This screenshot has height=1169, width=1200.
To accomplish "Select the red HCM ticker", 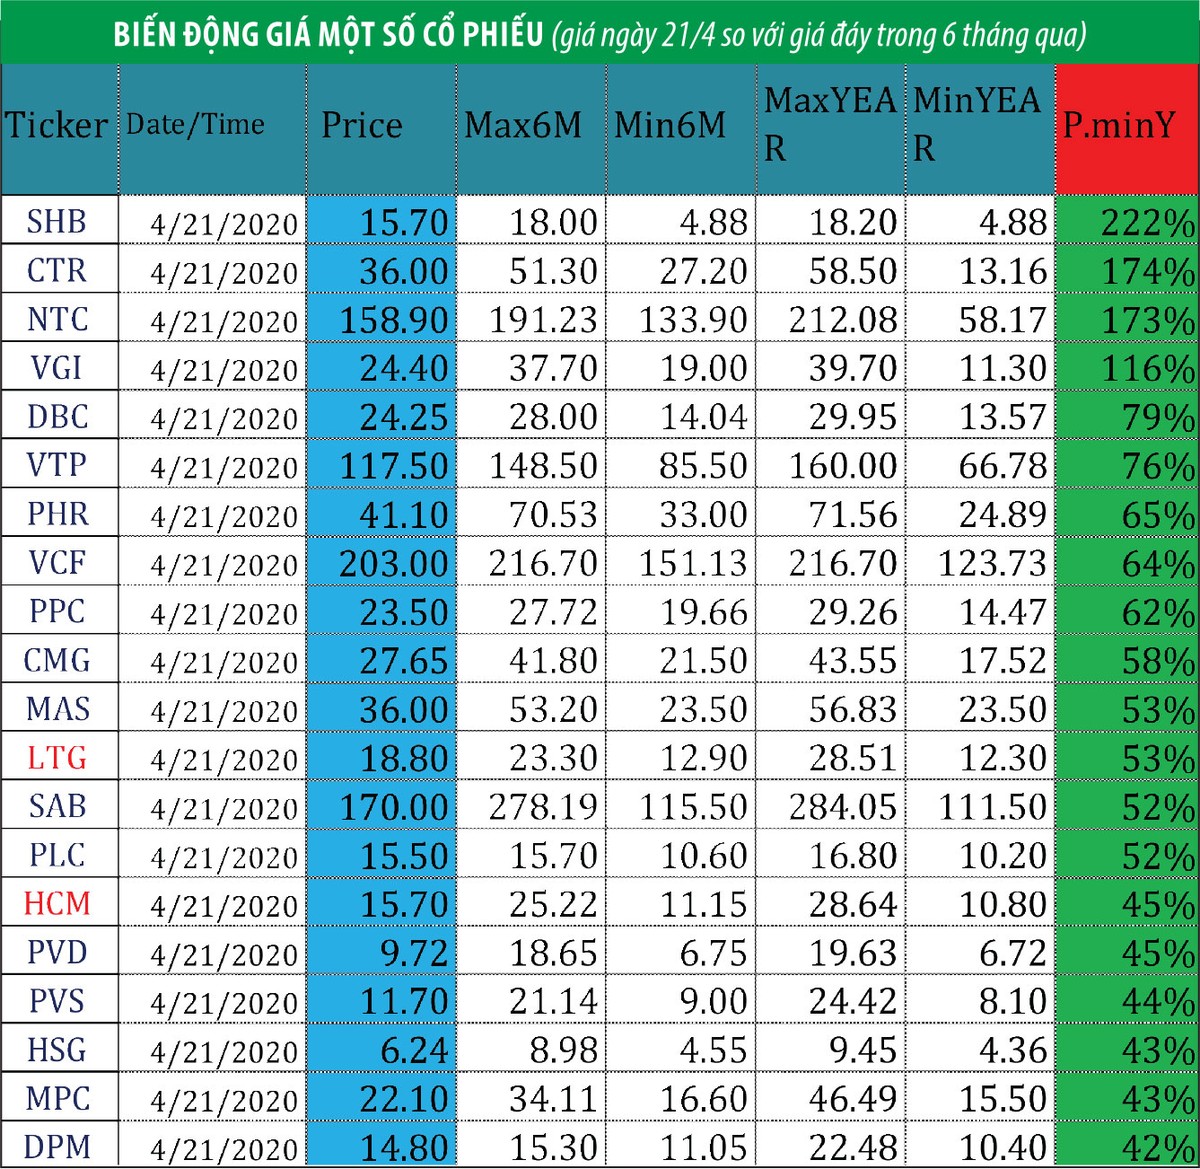I will (x=57, y=904).
